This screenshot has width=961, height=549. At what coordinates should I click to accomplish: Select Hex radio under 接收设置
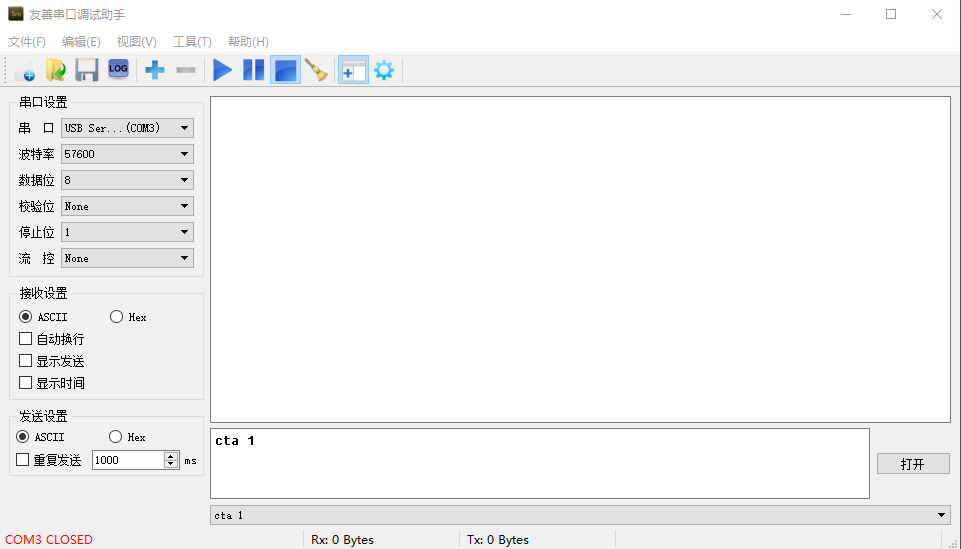tap(116, 317)
